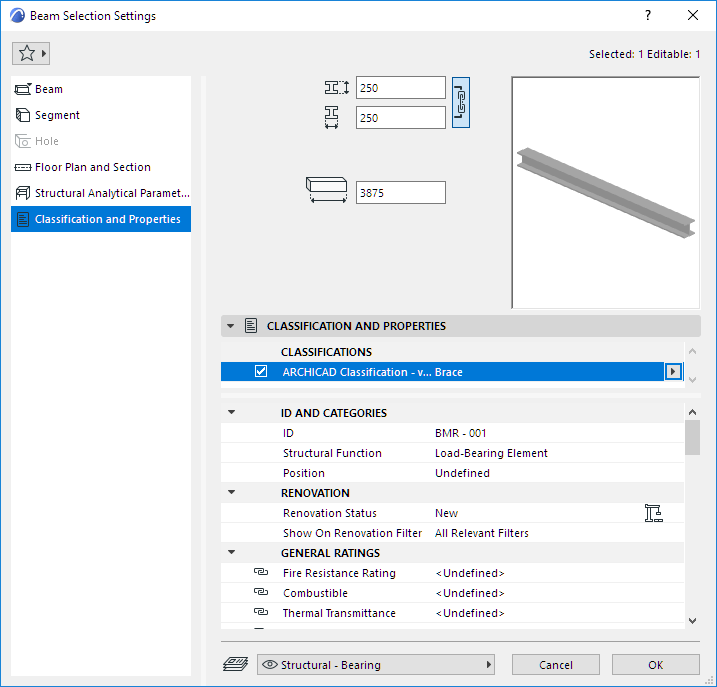717x687 pixels.
Task: Open the Structural - Bearing layer dropdown
Action: 375,665
